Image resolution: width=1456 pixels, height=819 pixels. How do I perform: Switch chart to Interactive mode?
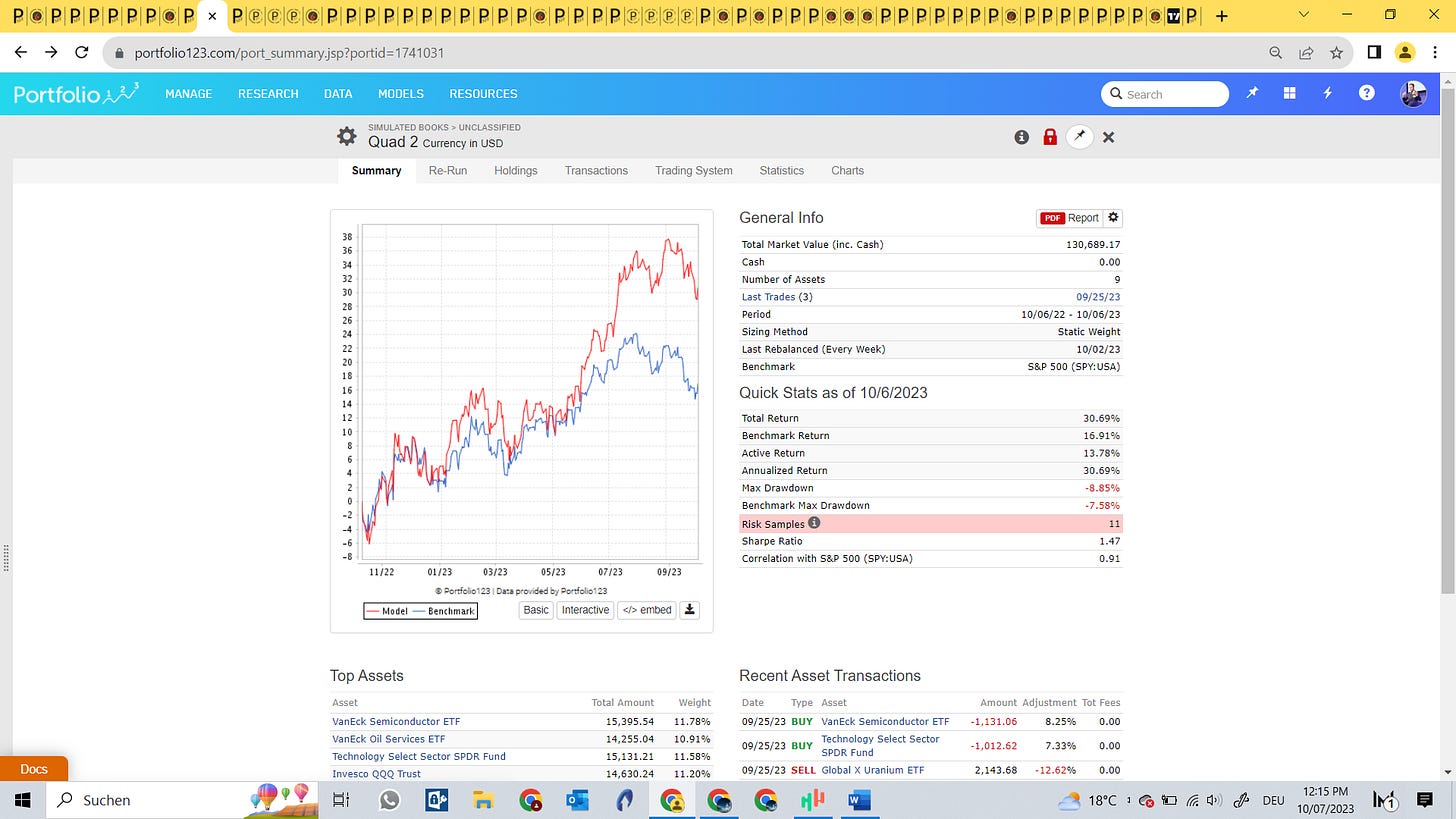click(585, 610)
